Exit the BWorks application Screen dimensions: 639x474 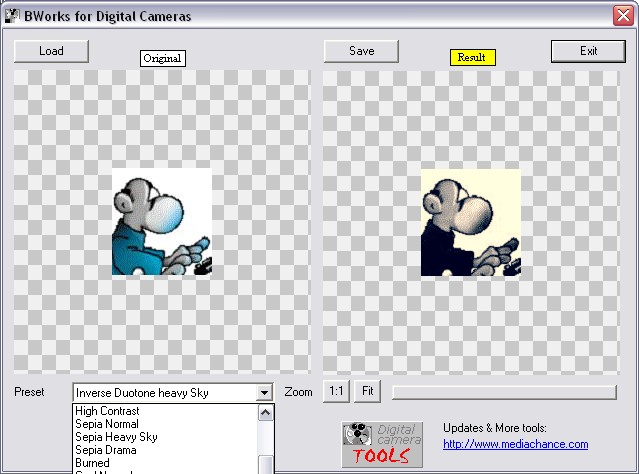coord(588,51)
